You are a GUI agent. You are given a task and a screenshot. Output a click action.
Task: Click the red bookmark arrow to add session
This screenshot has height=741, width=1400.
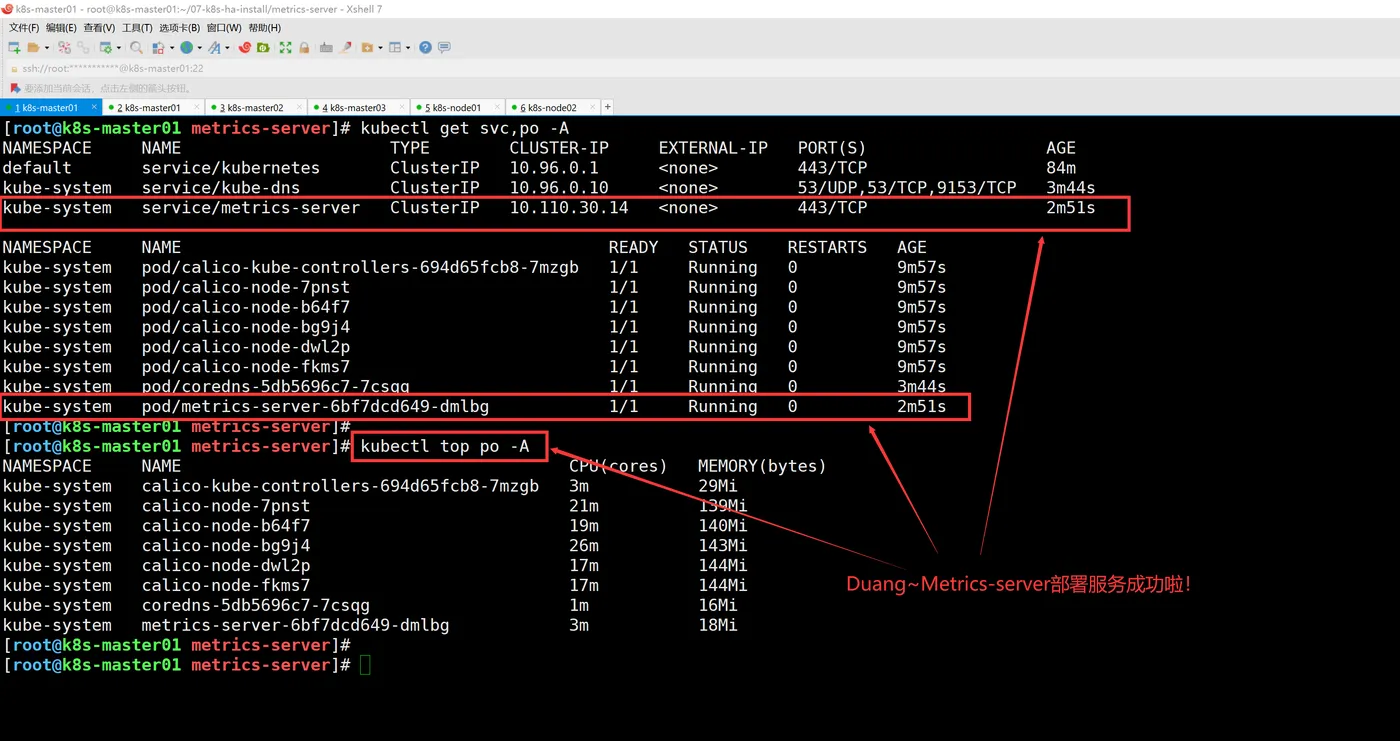(x=15, y=88)
